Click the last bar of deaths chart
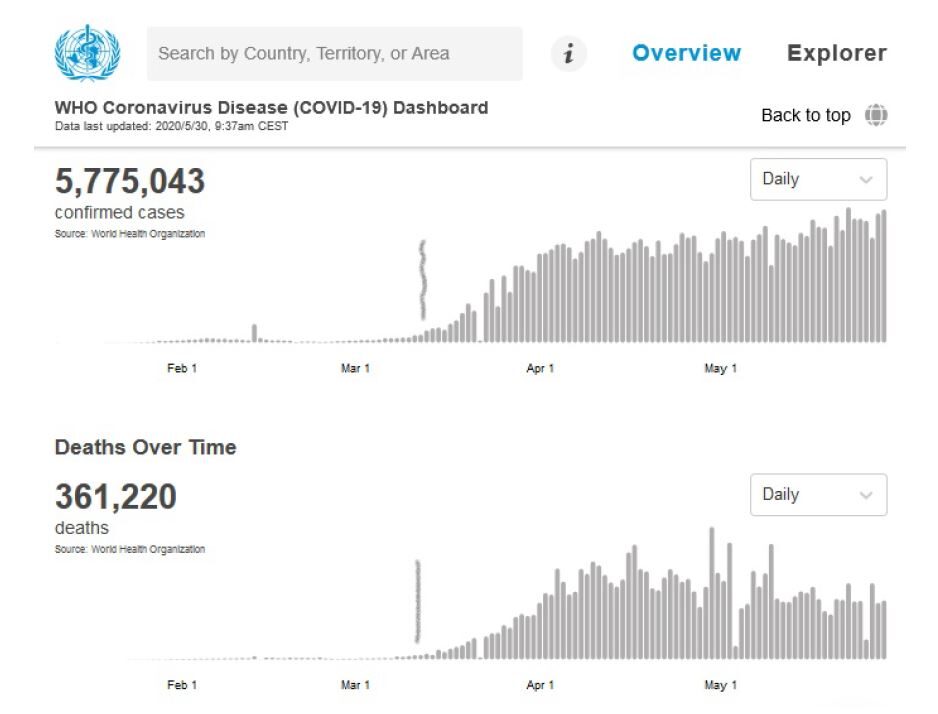 pyautogui.click(x=884, y=630)
